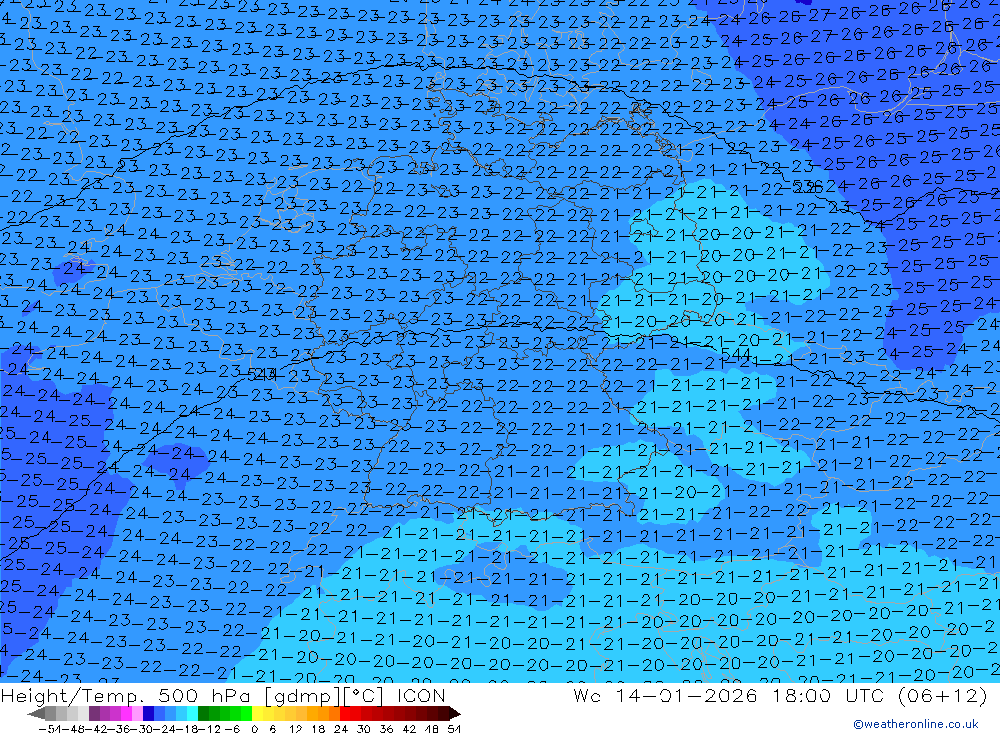The image size is (1000, 733).
Task: Select the '500 hPa' level label
Action: pyautogui.click(x=205, y=696)
